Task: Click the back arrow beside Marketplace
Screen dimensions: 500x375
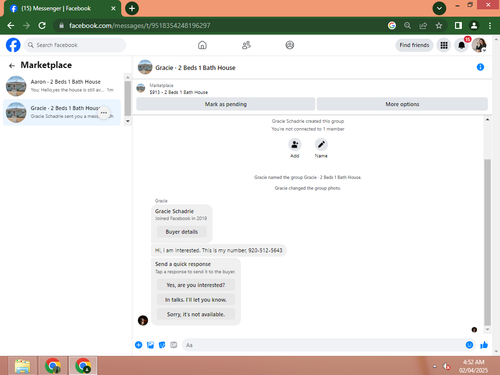Action: pyautogui.click(x=12, y=66)
